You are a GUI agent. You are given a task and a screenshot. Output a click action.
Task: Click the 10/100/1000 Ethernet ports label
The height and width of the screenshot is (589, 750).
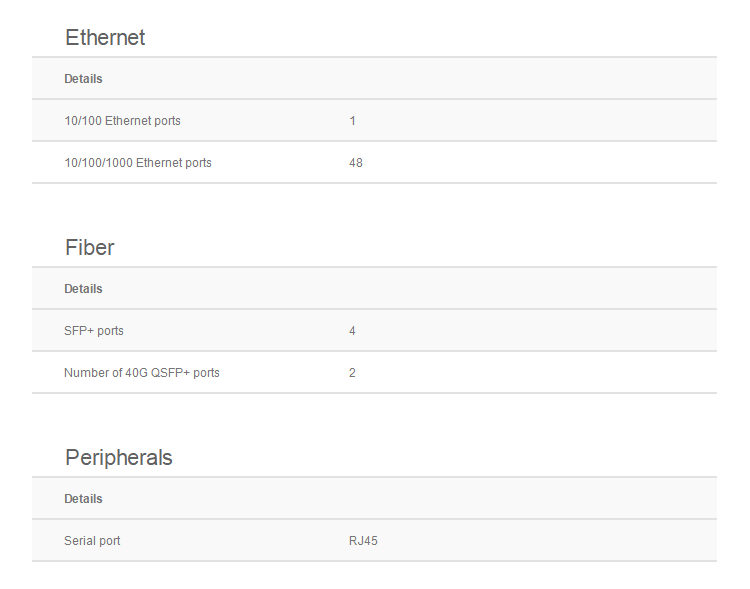pyautogui.click(x=138, y=163)
